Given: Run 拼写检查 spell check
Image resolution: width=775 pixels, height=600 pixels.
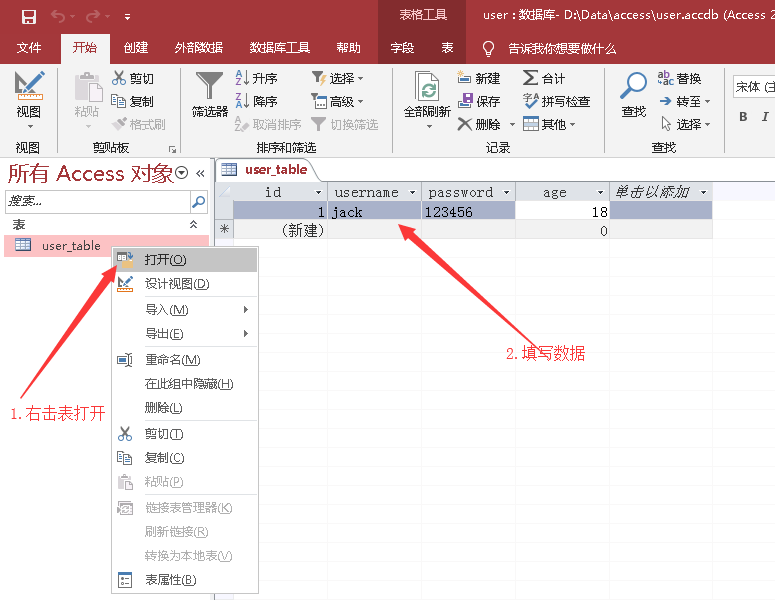Looking at the screenshot, I should pyautogui.click(x=557, y=101).
